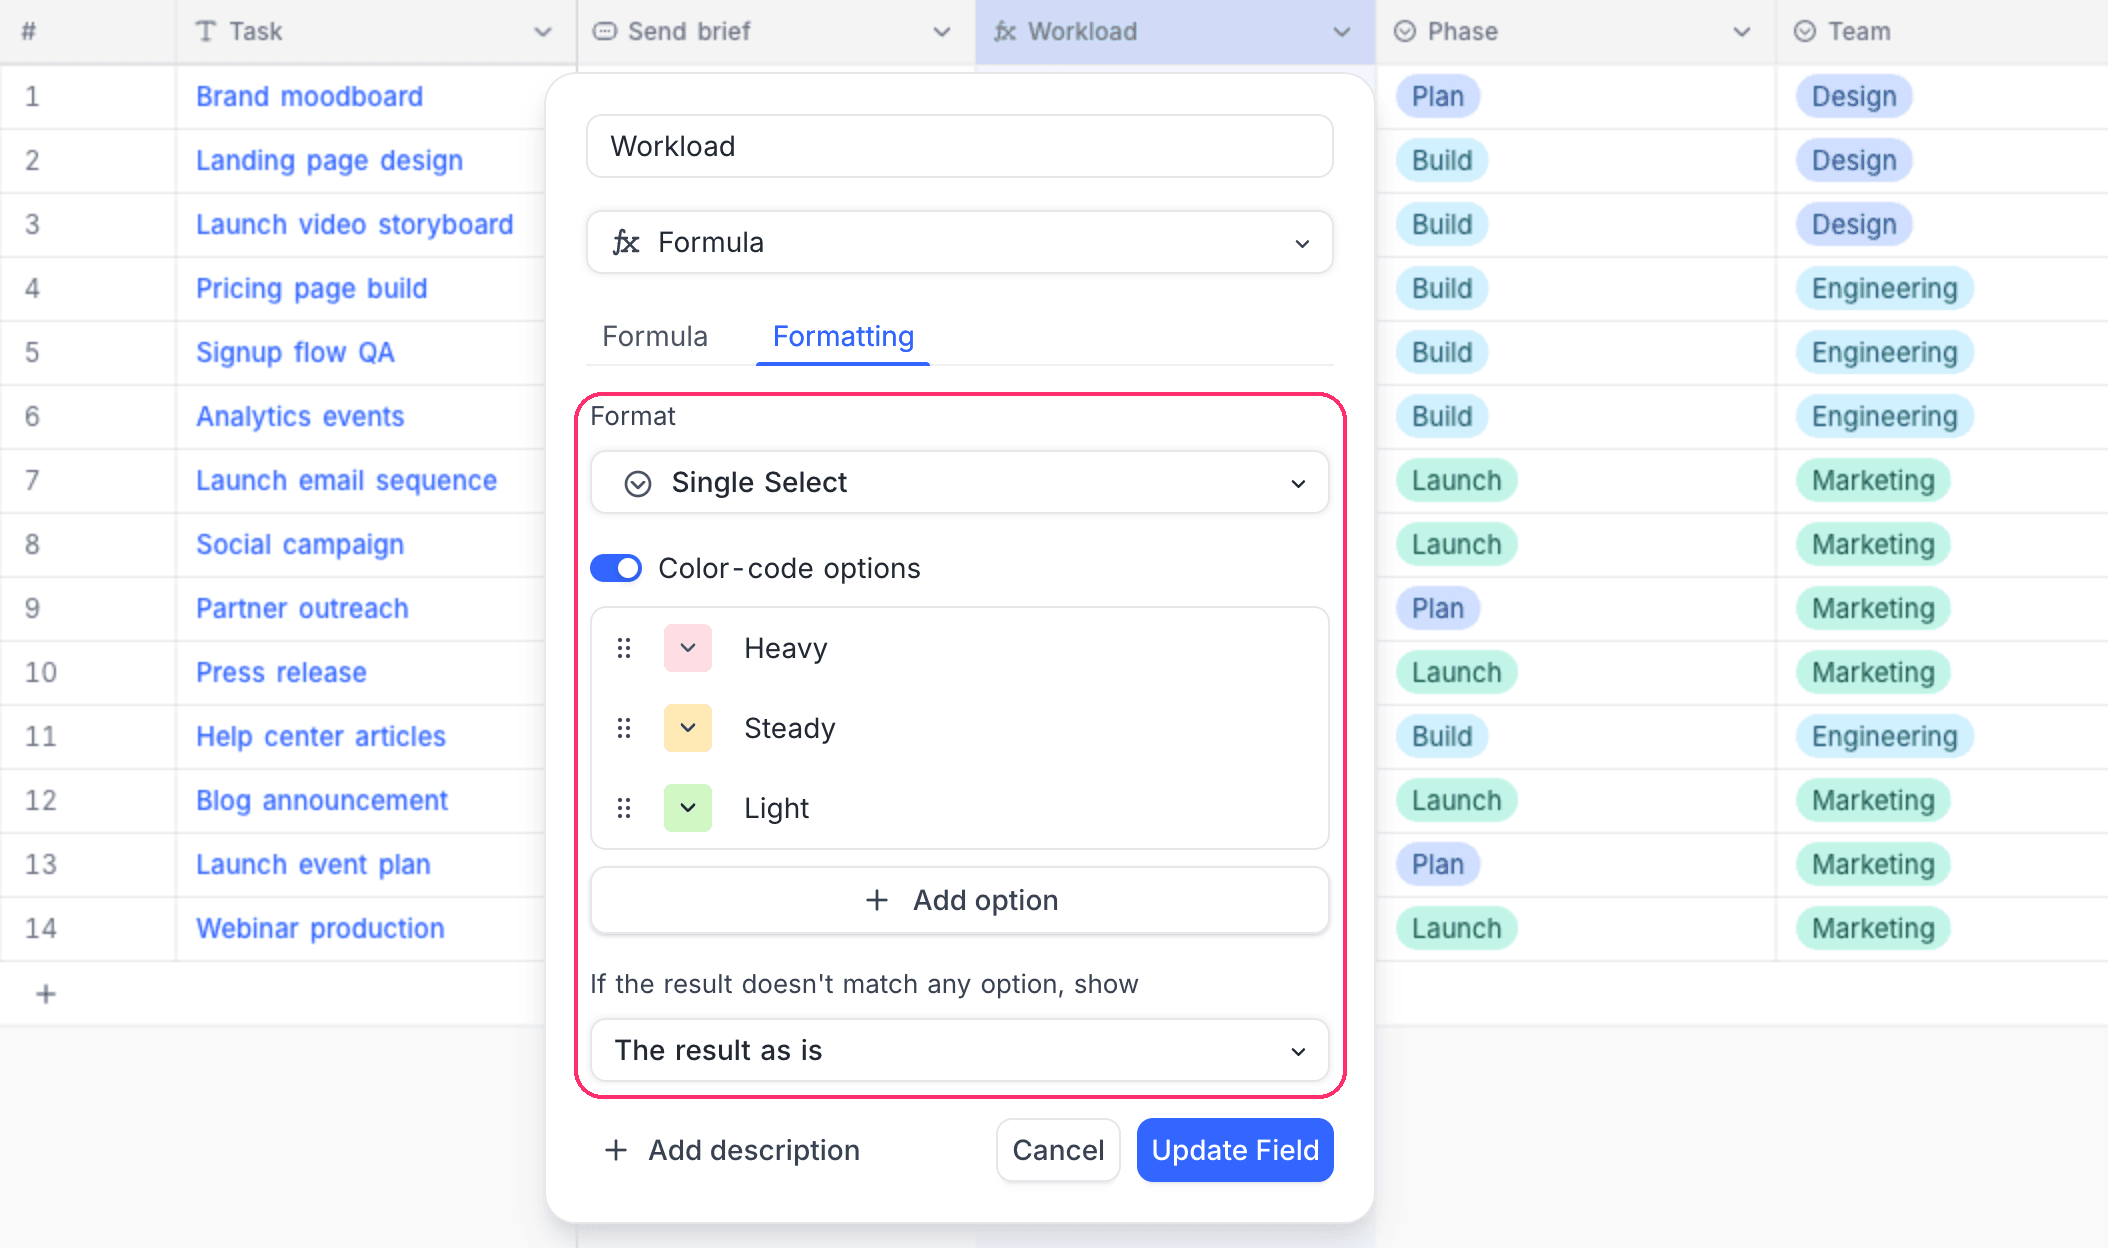Expand the Phase column header menu chevron

pyautogui.click(x=1742, y=32)
